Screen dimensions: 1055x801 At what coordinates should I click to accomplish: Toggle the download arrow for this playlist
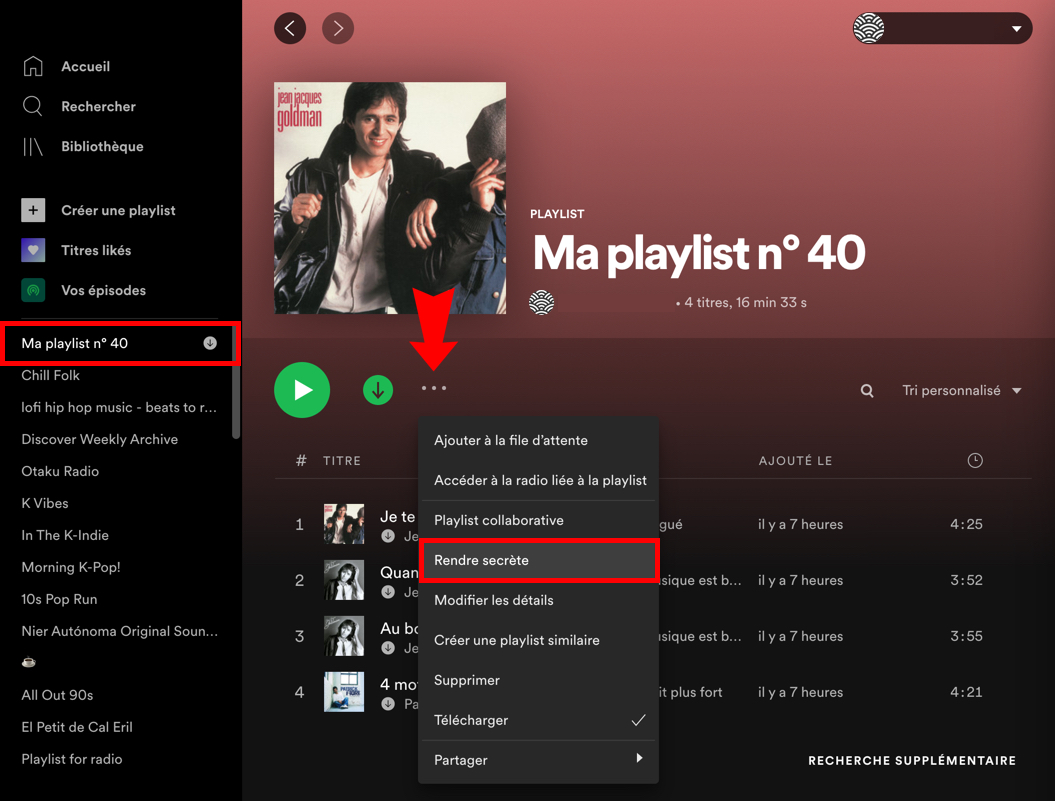pos(378,390)
